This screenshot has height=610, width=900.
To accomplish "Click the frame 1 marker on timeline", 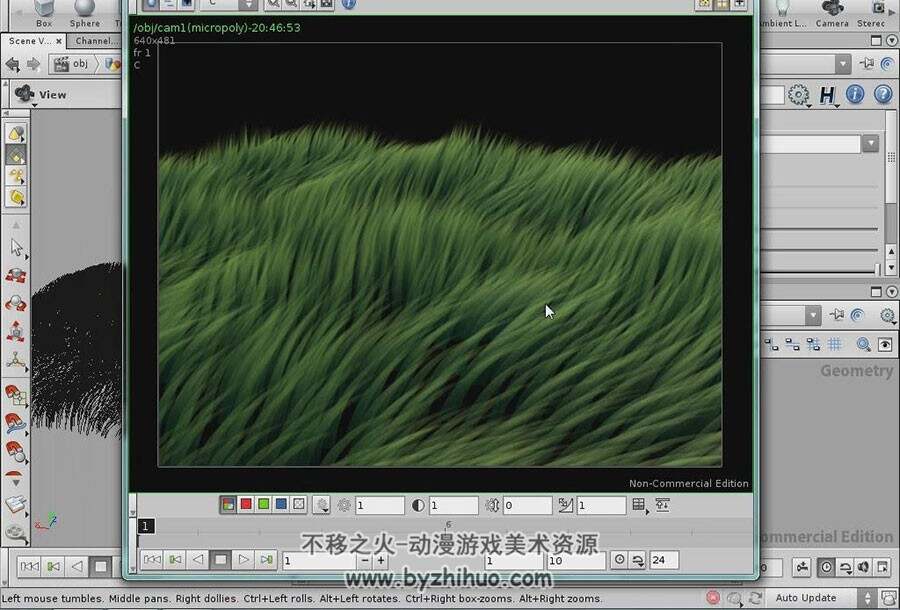I will (x=146, y=526).
